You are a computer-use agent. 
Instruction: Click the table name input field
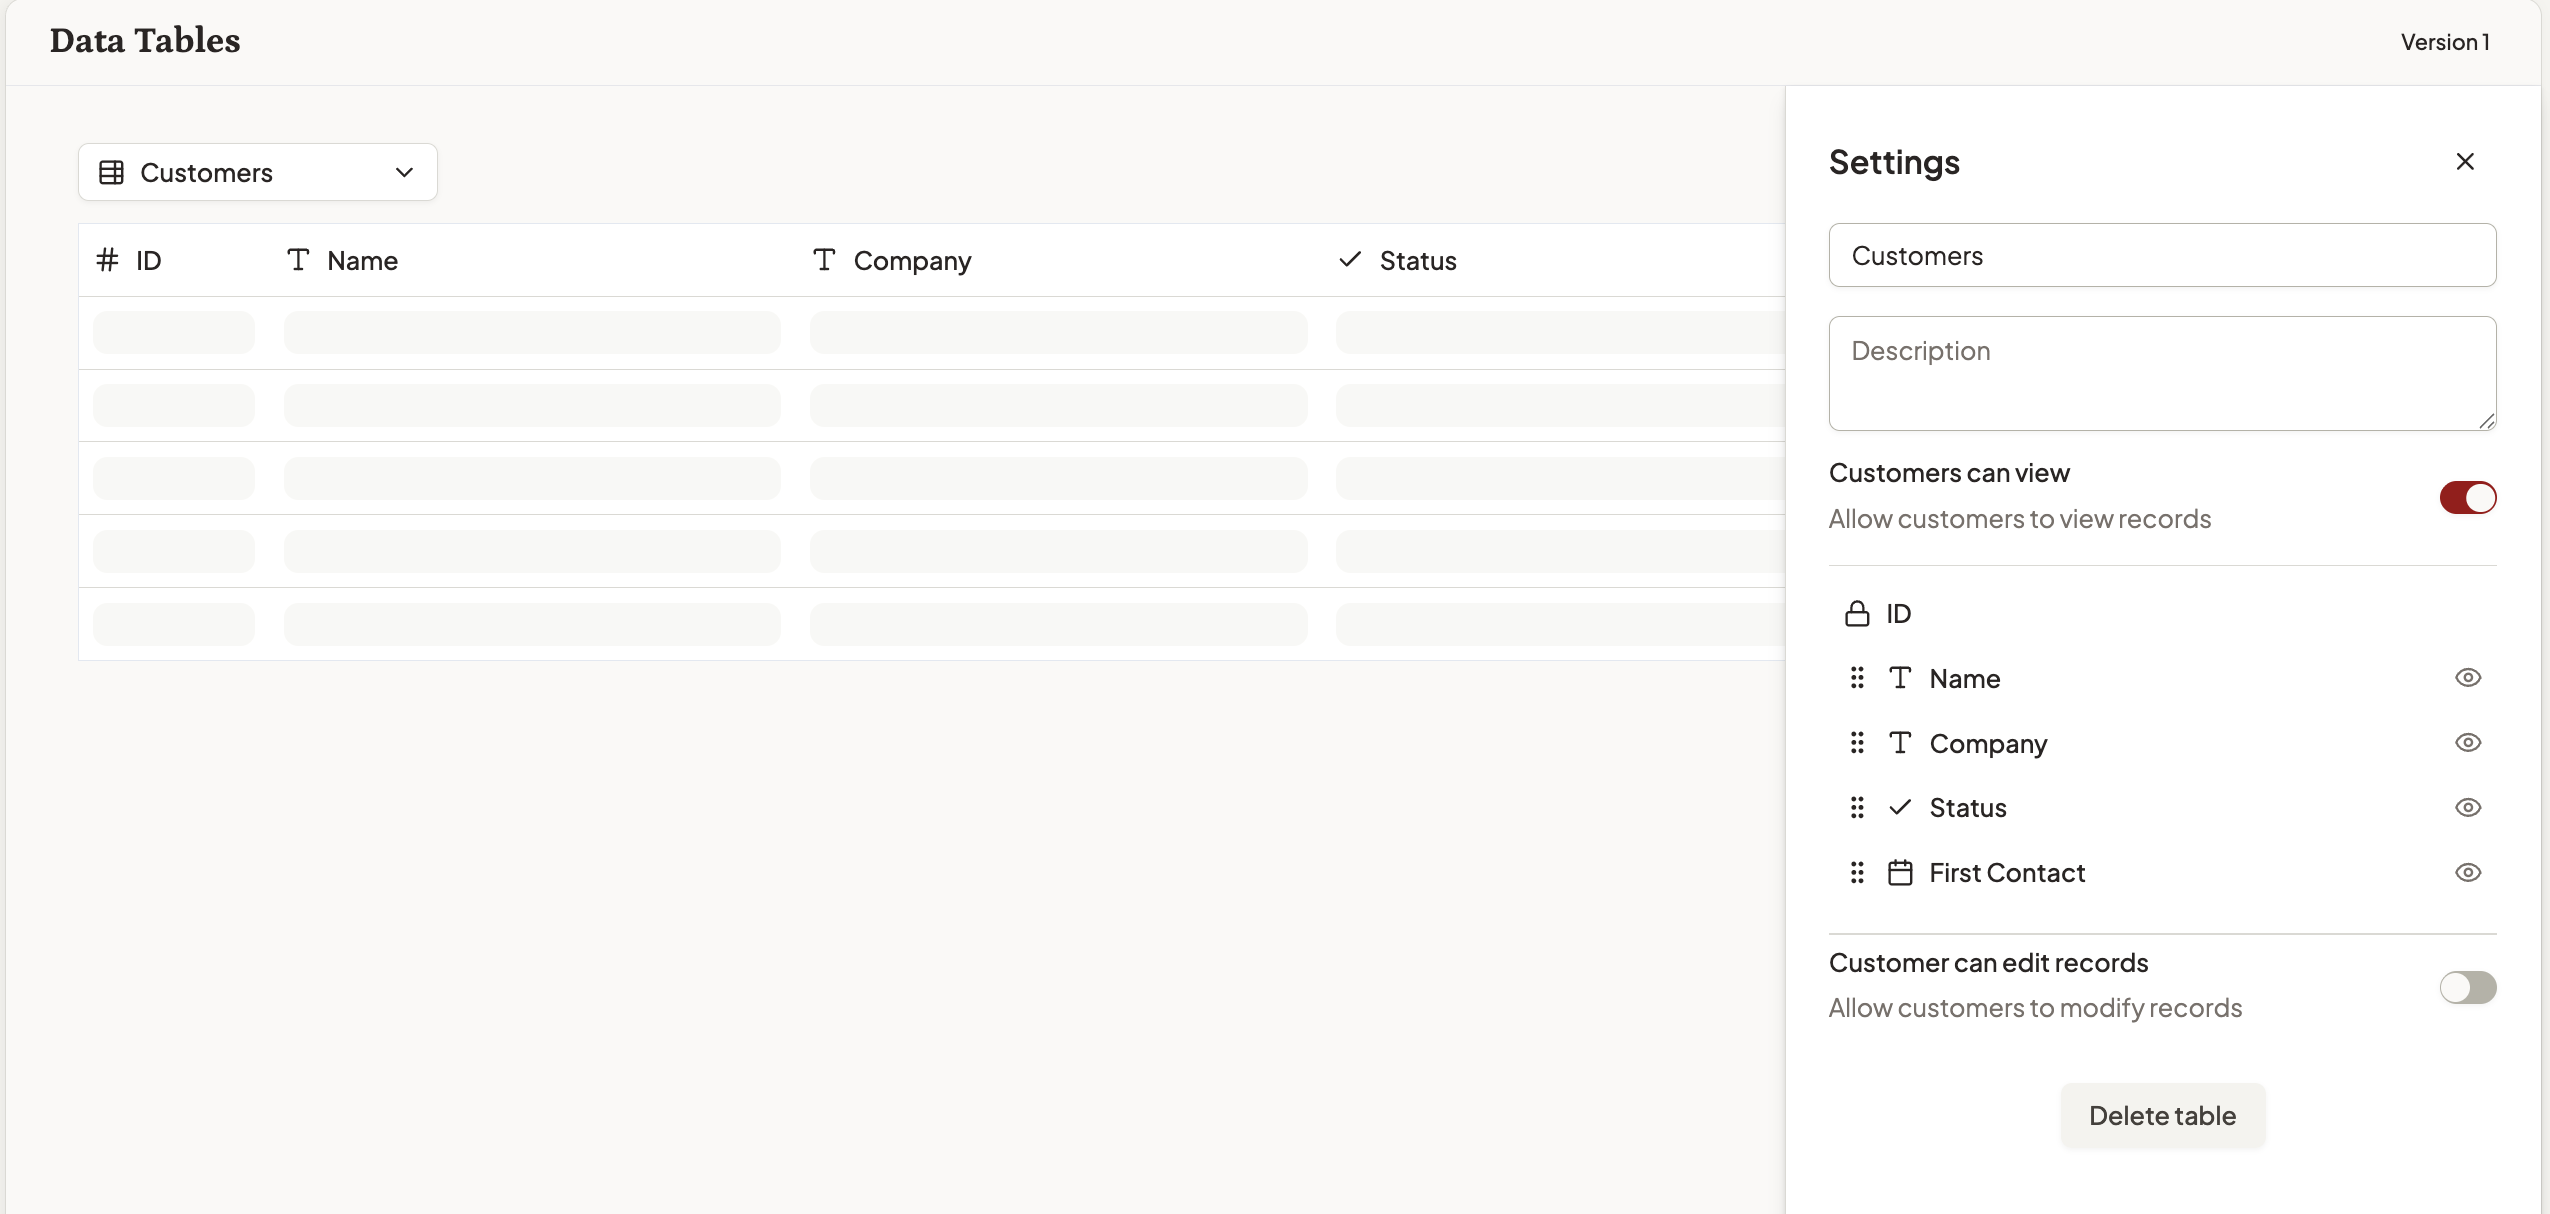(2162, 255)
